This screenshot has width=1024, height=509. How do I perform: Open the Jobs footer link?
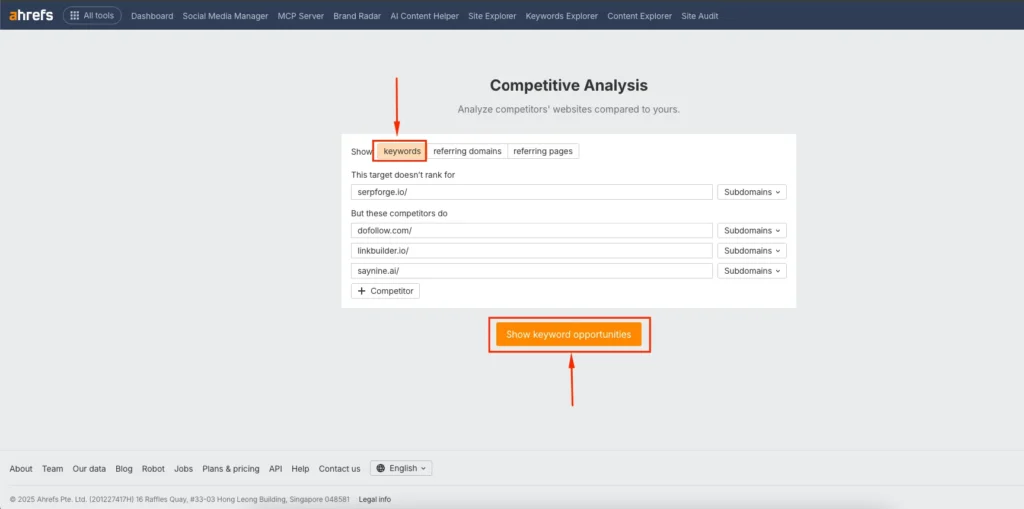tap(184, 468)
